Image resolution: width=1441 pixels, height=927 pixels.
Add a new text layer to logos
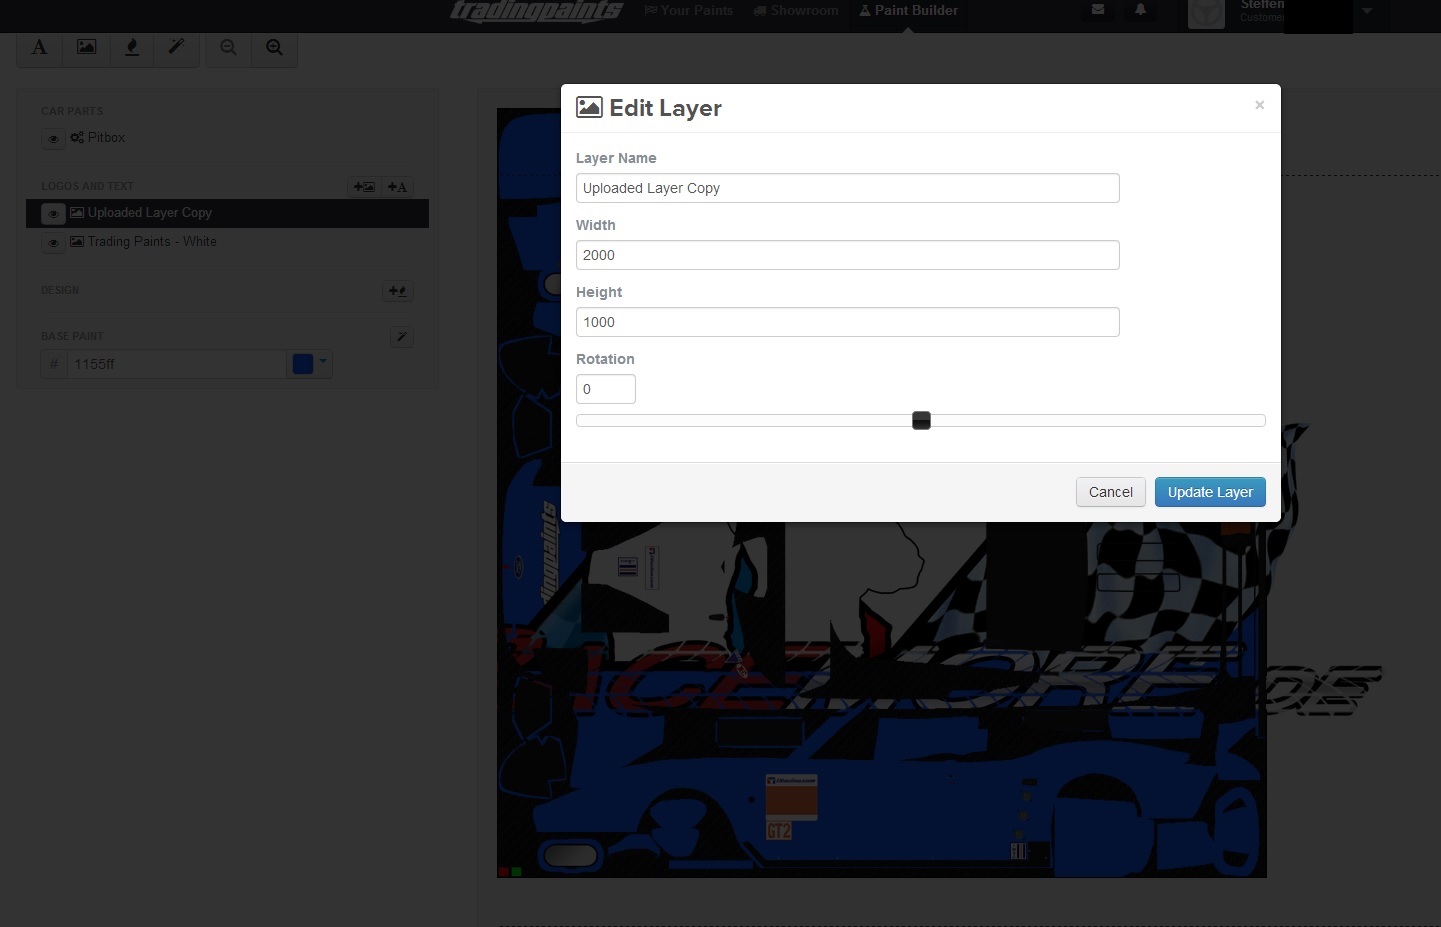tap(397, 187)
